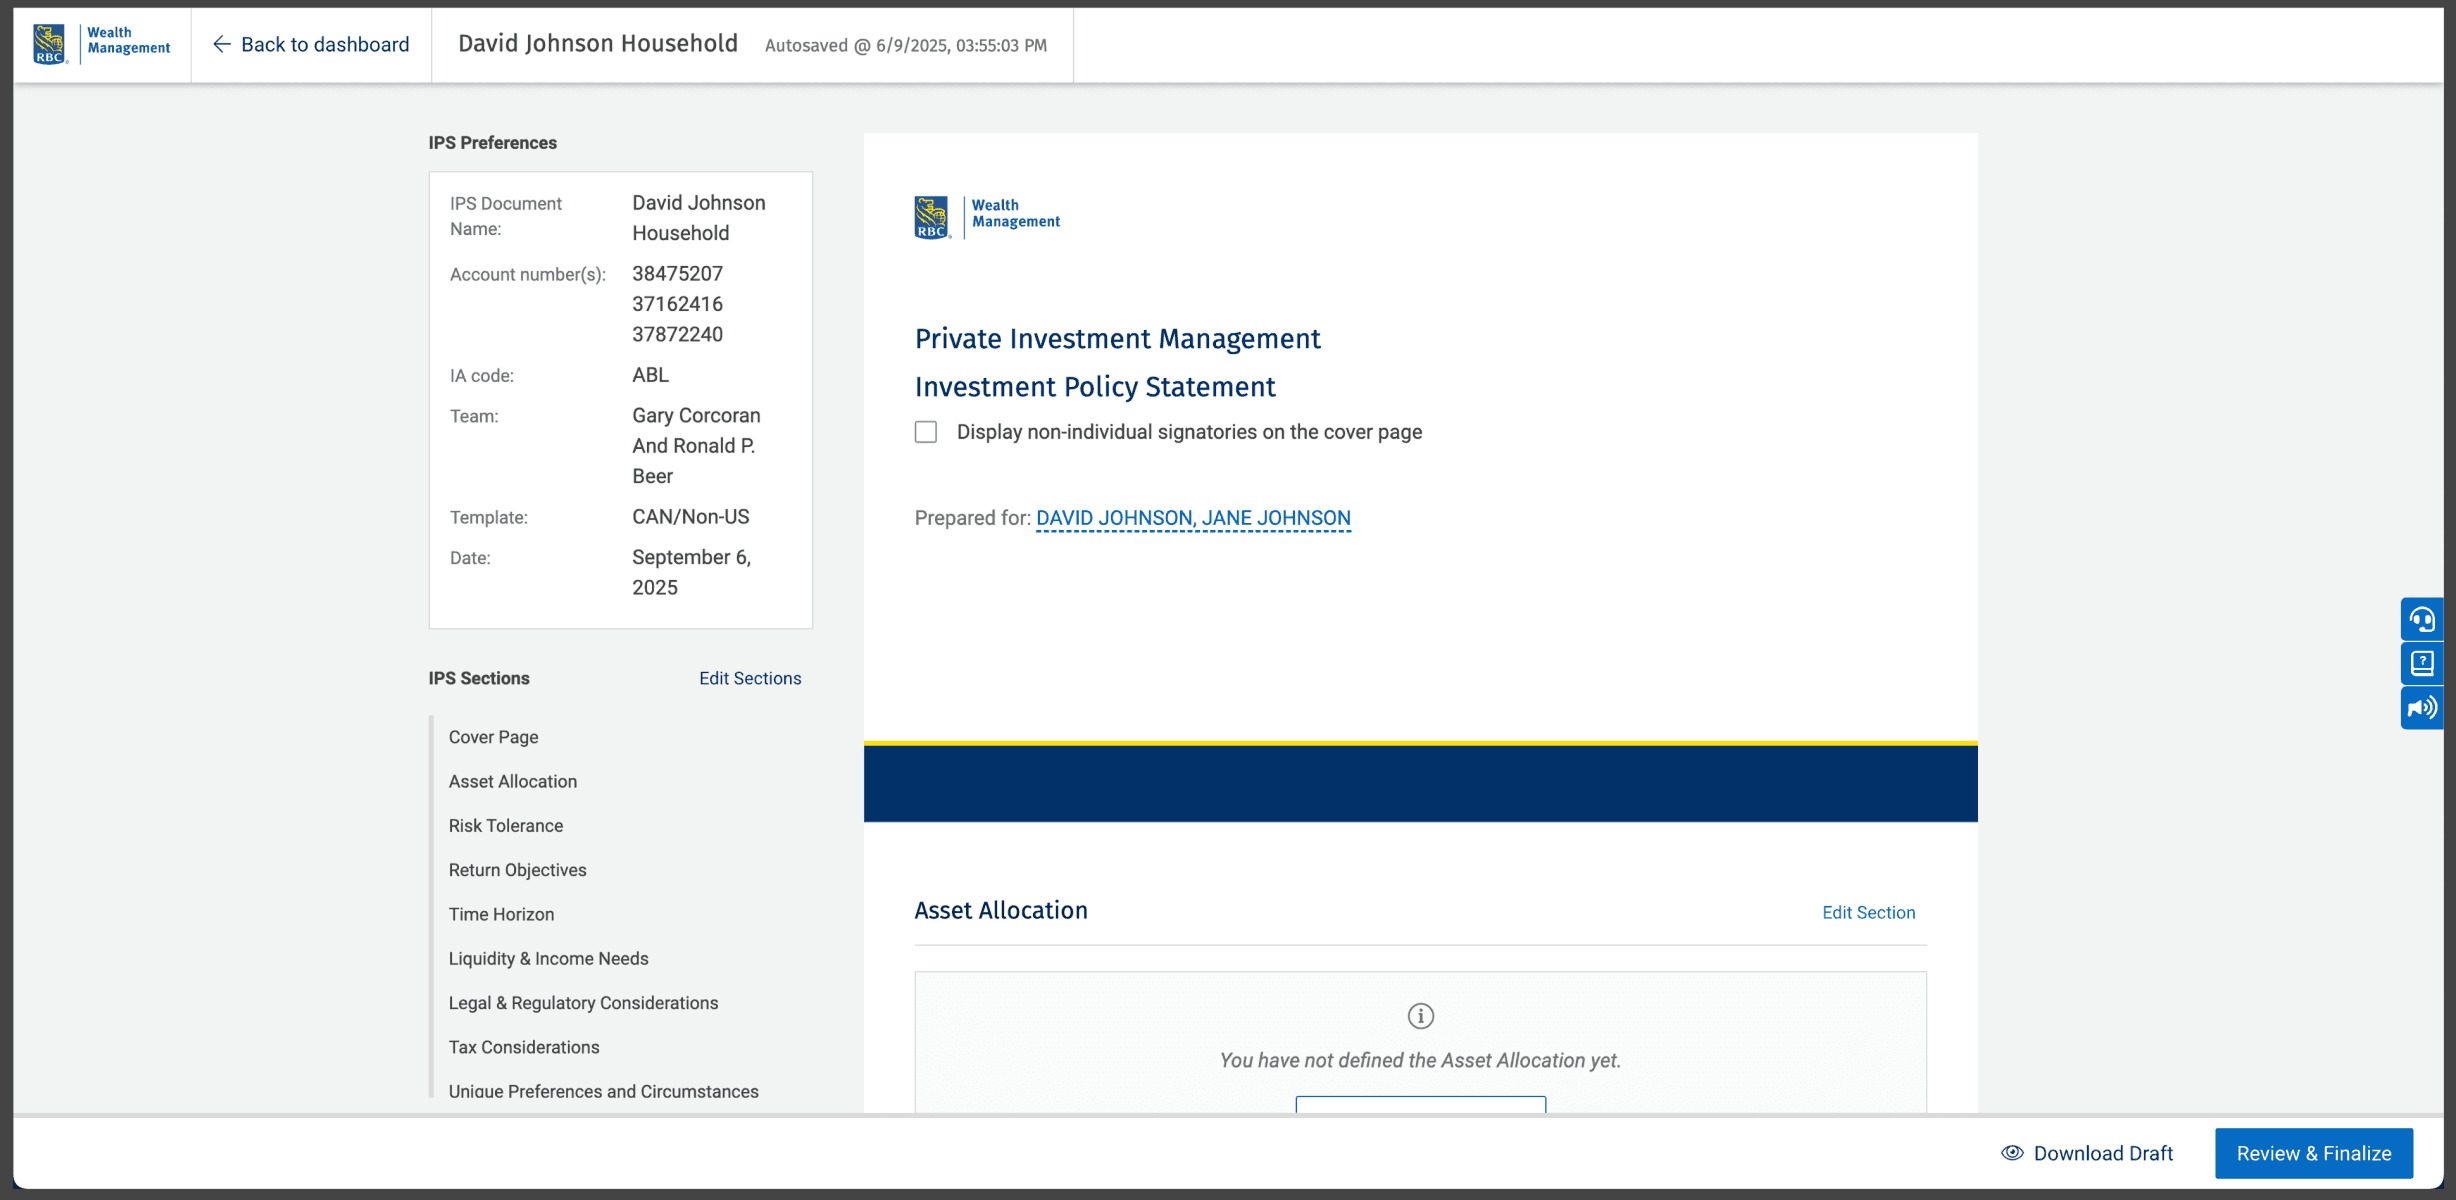The height and width of the screenshot is (1200, 2456).
Task: Jump to Risk Tolerance section
Action: [x=505, y=826]
